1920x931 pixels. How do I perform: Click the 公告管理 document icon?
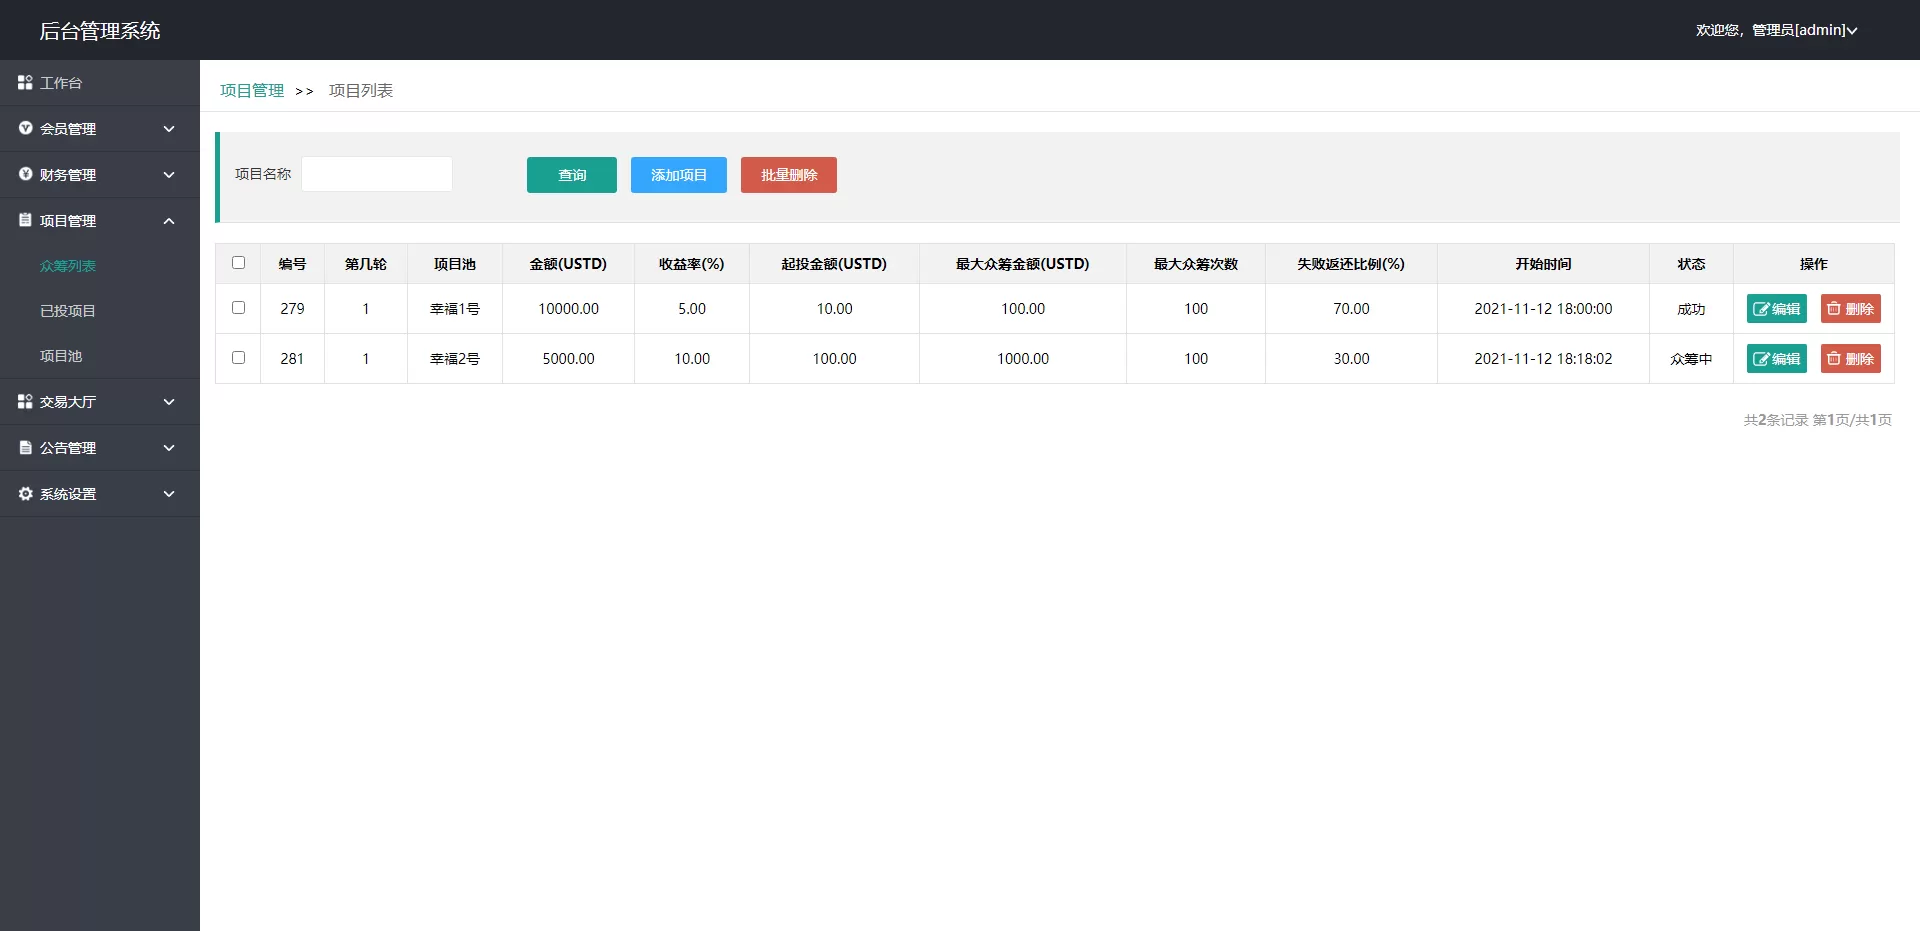pyautogui.click(x=25, y=448)
